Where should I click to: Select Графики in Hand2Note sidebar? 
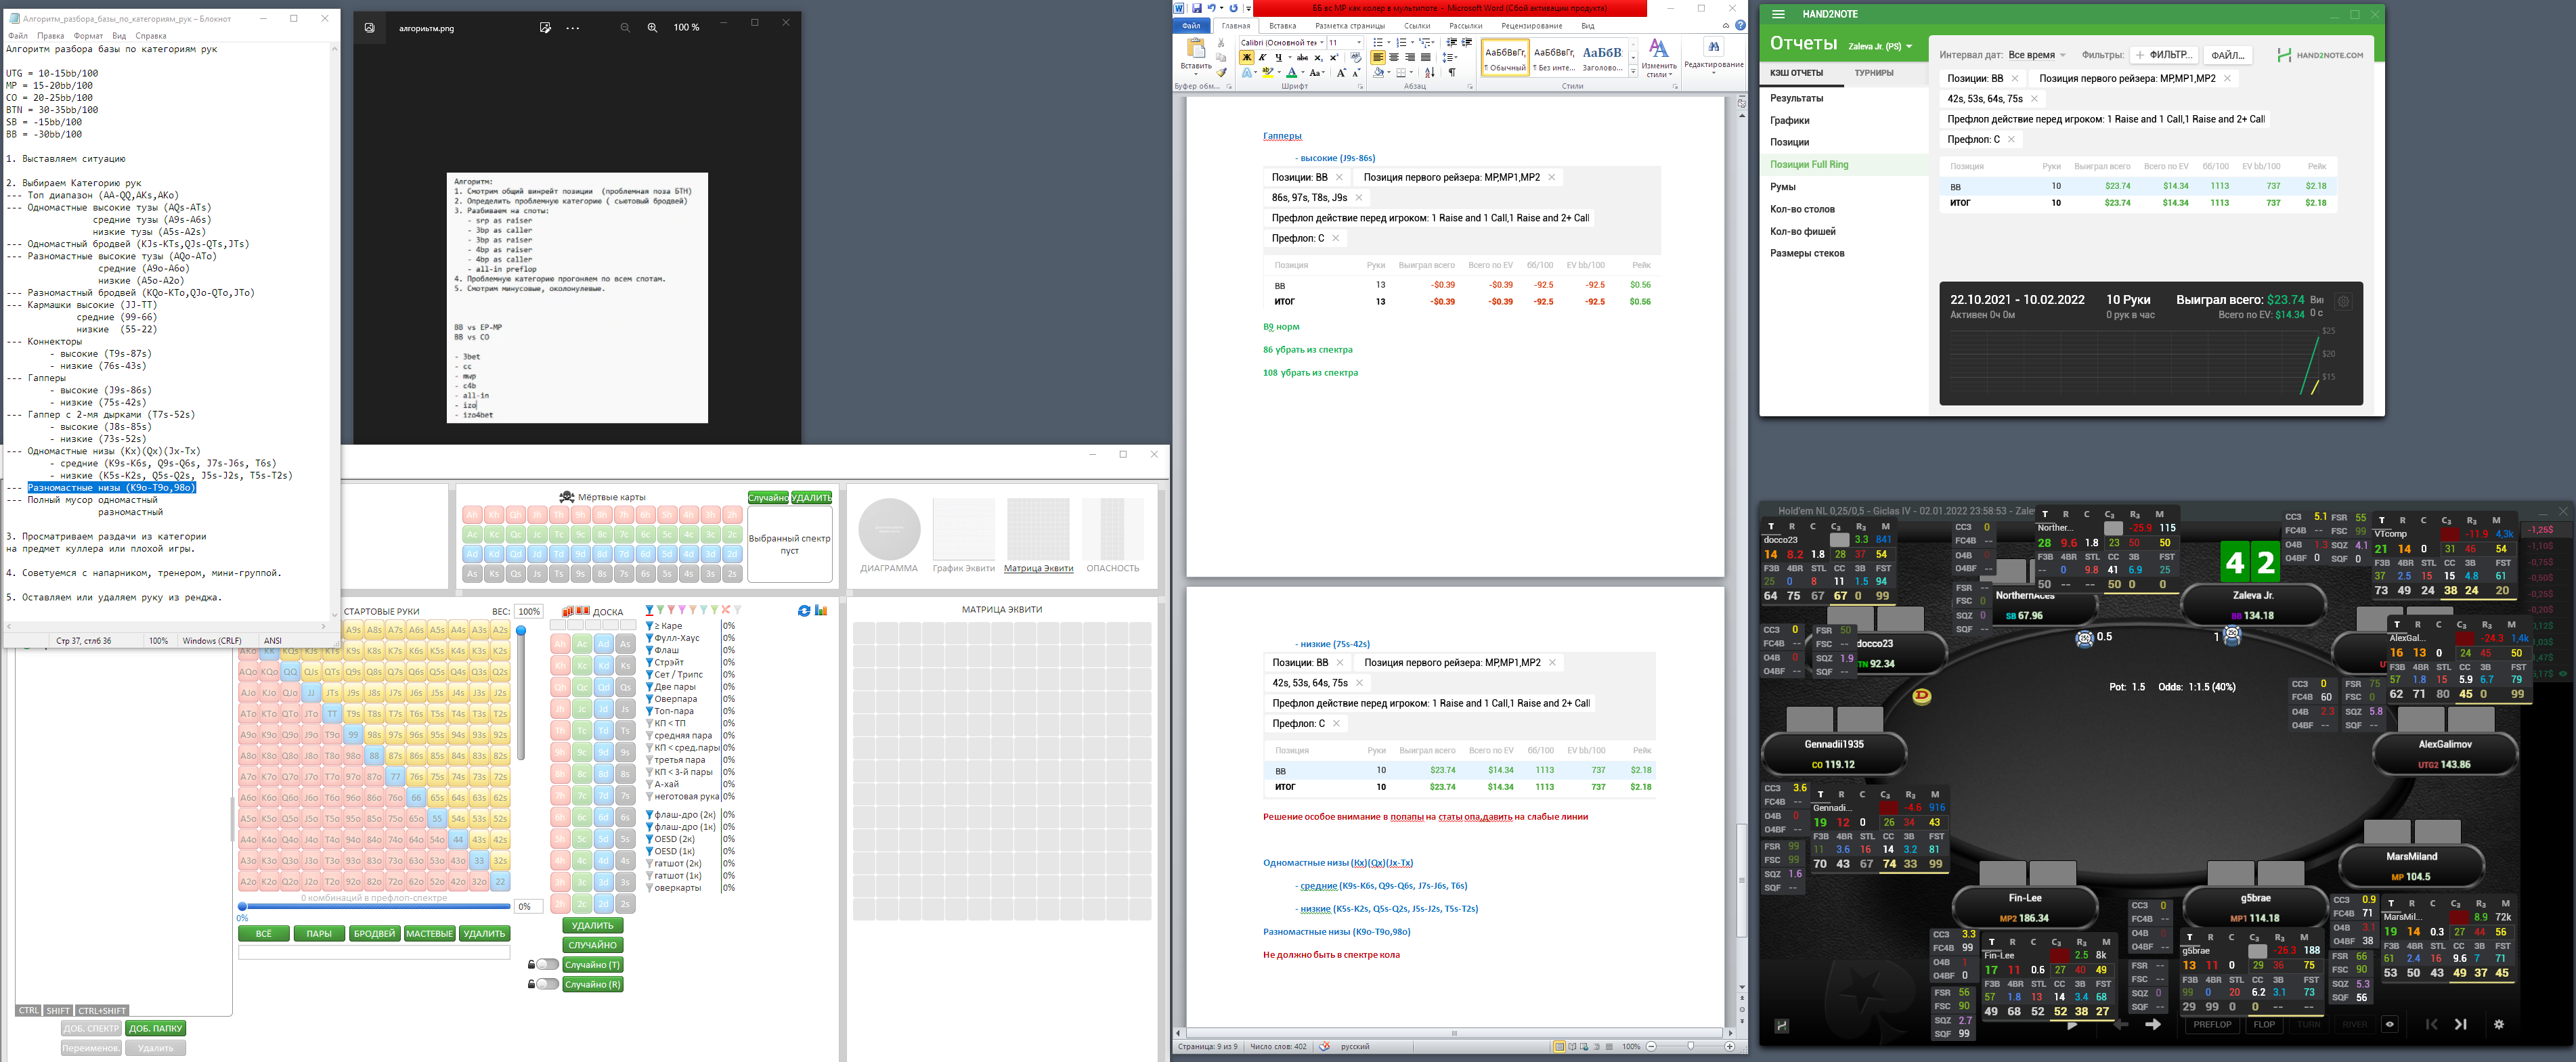coord(1789,120)
